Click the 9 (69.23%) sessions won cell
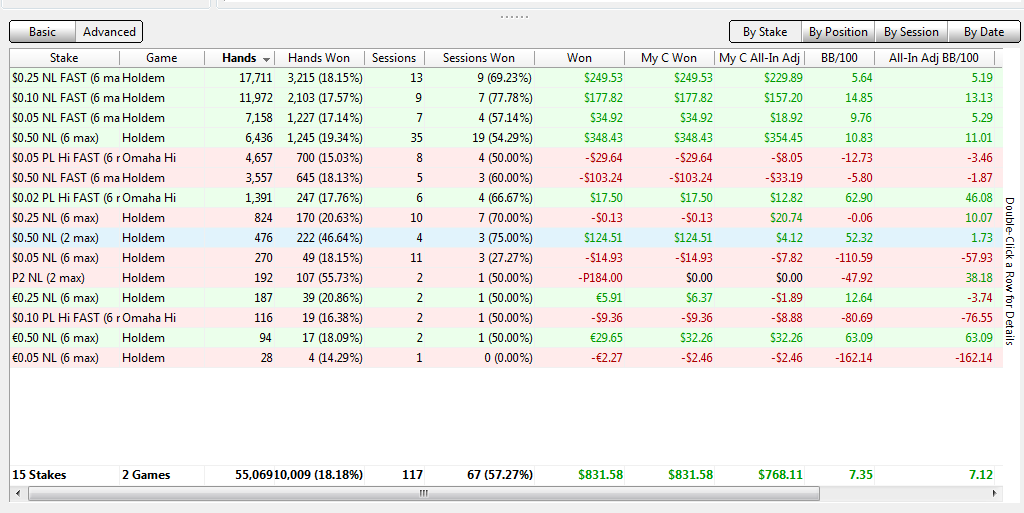Image resolution: width=1024 pixels, height=513 pixels. tap(504, 78)
